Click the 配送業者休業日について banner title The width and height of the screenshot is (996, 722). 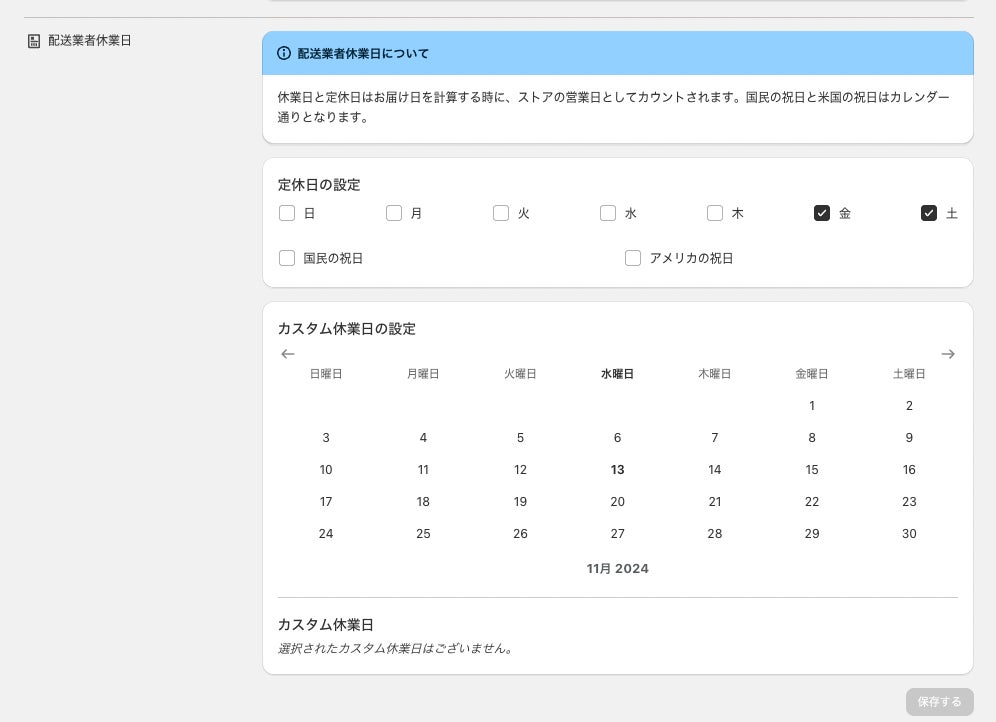tap(363, 54)
